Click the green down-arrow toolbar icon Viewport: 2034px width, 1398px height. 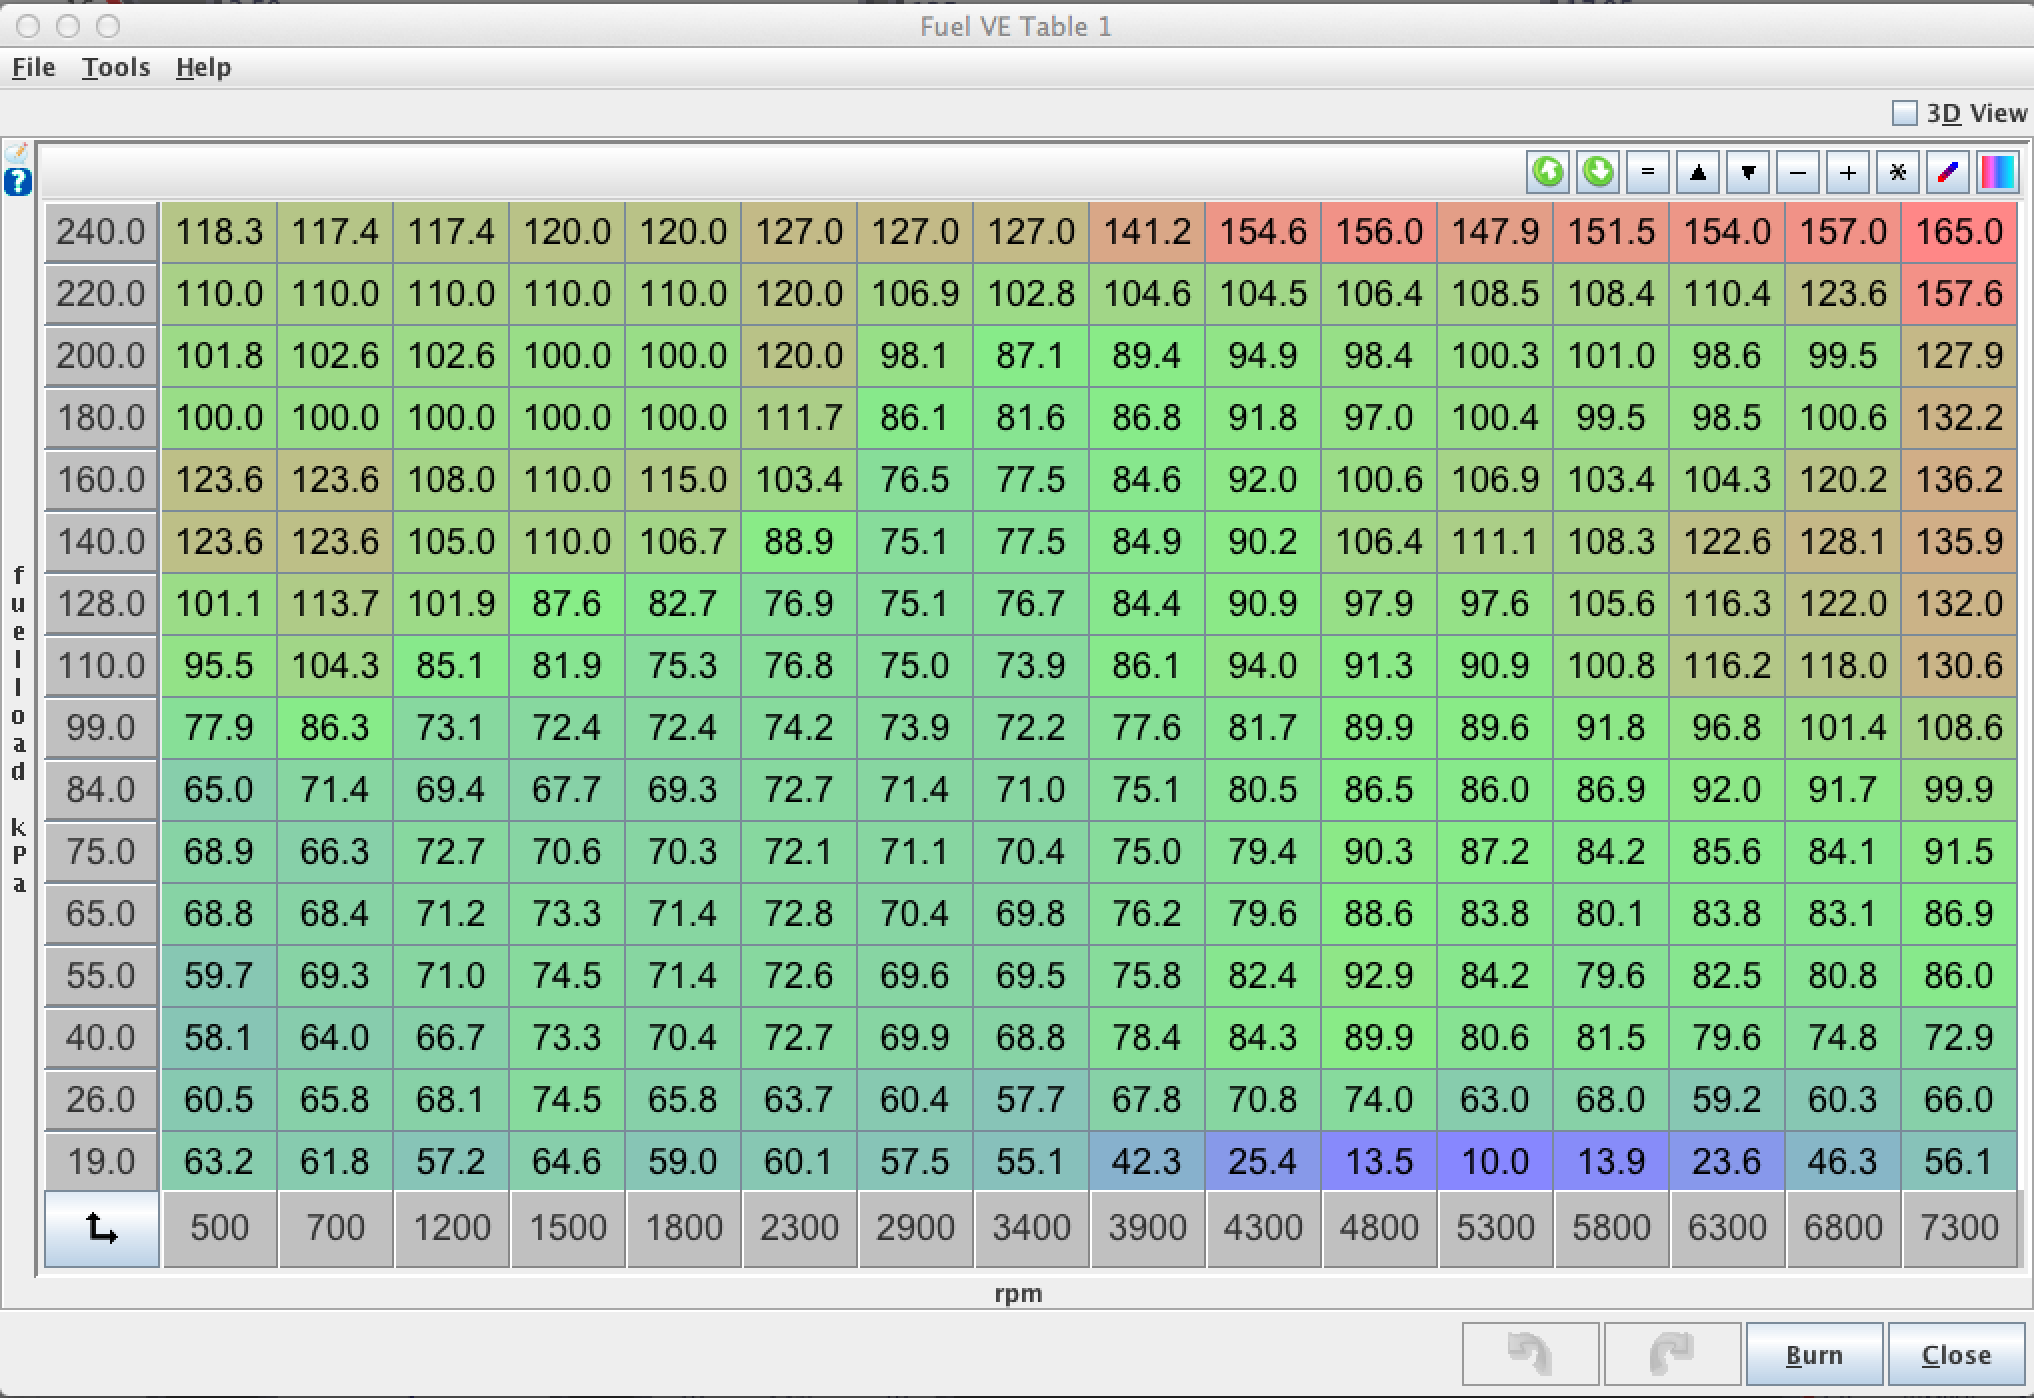pos(1598,172)
